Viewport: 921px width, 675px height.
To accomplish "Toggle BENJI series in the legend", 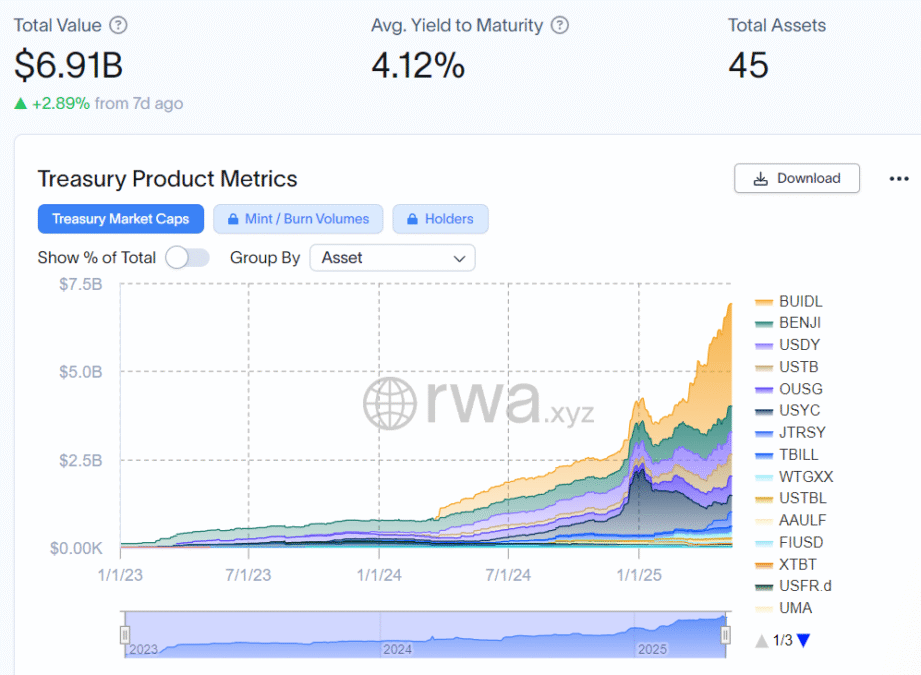I will pos(788,323).
